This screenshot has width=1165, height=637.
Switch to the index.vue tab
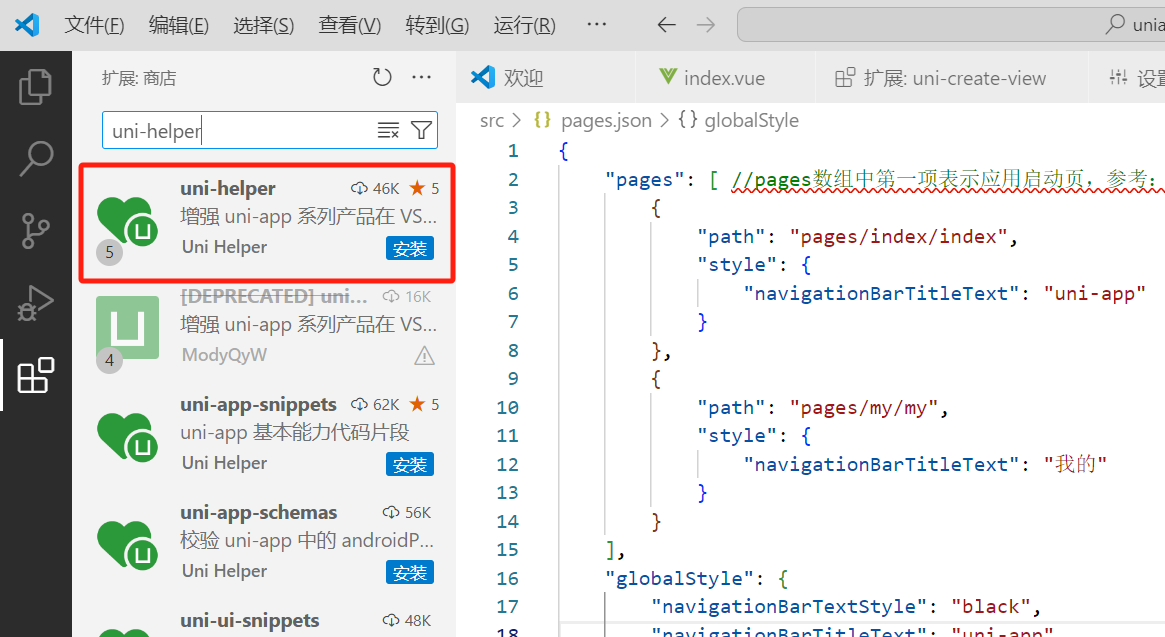point(725,77)
